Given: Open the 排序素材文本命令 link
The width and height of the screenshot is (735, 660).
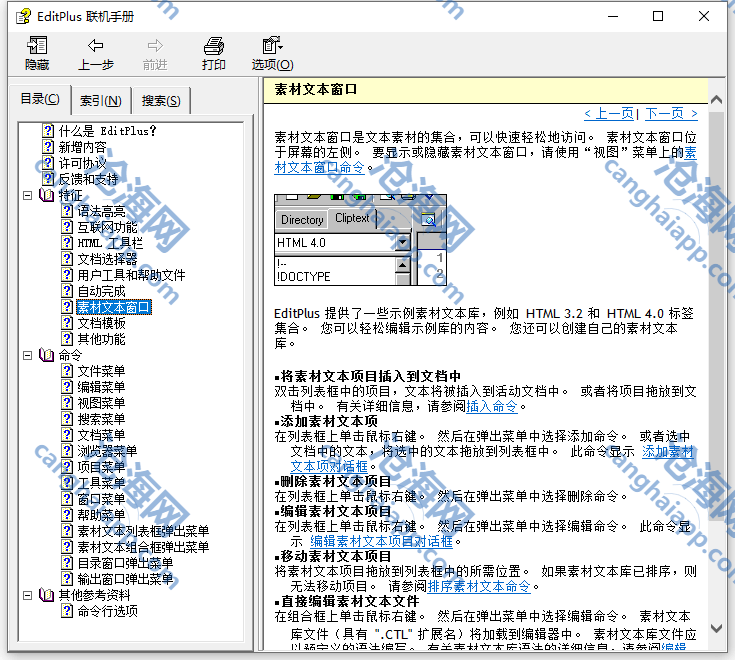Looking at the screenshot, I should [x=478, y=587].
